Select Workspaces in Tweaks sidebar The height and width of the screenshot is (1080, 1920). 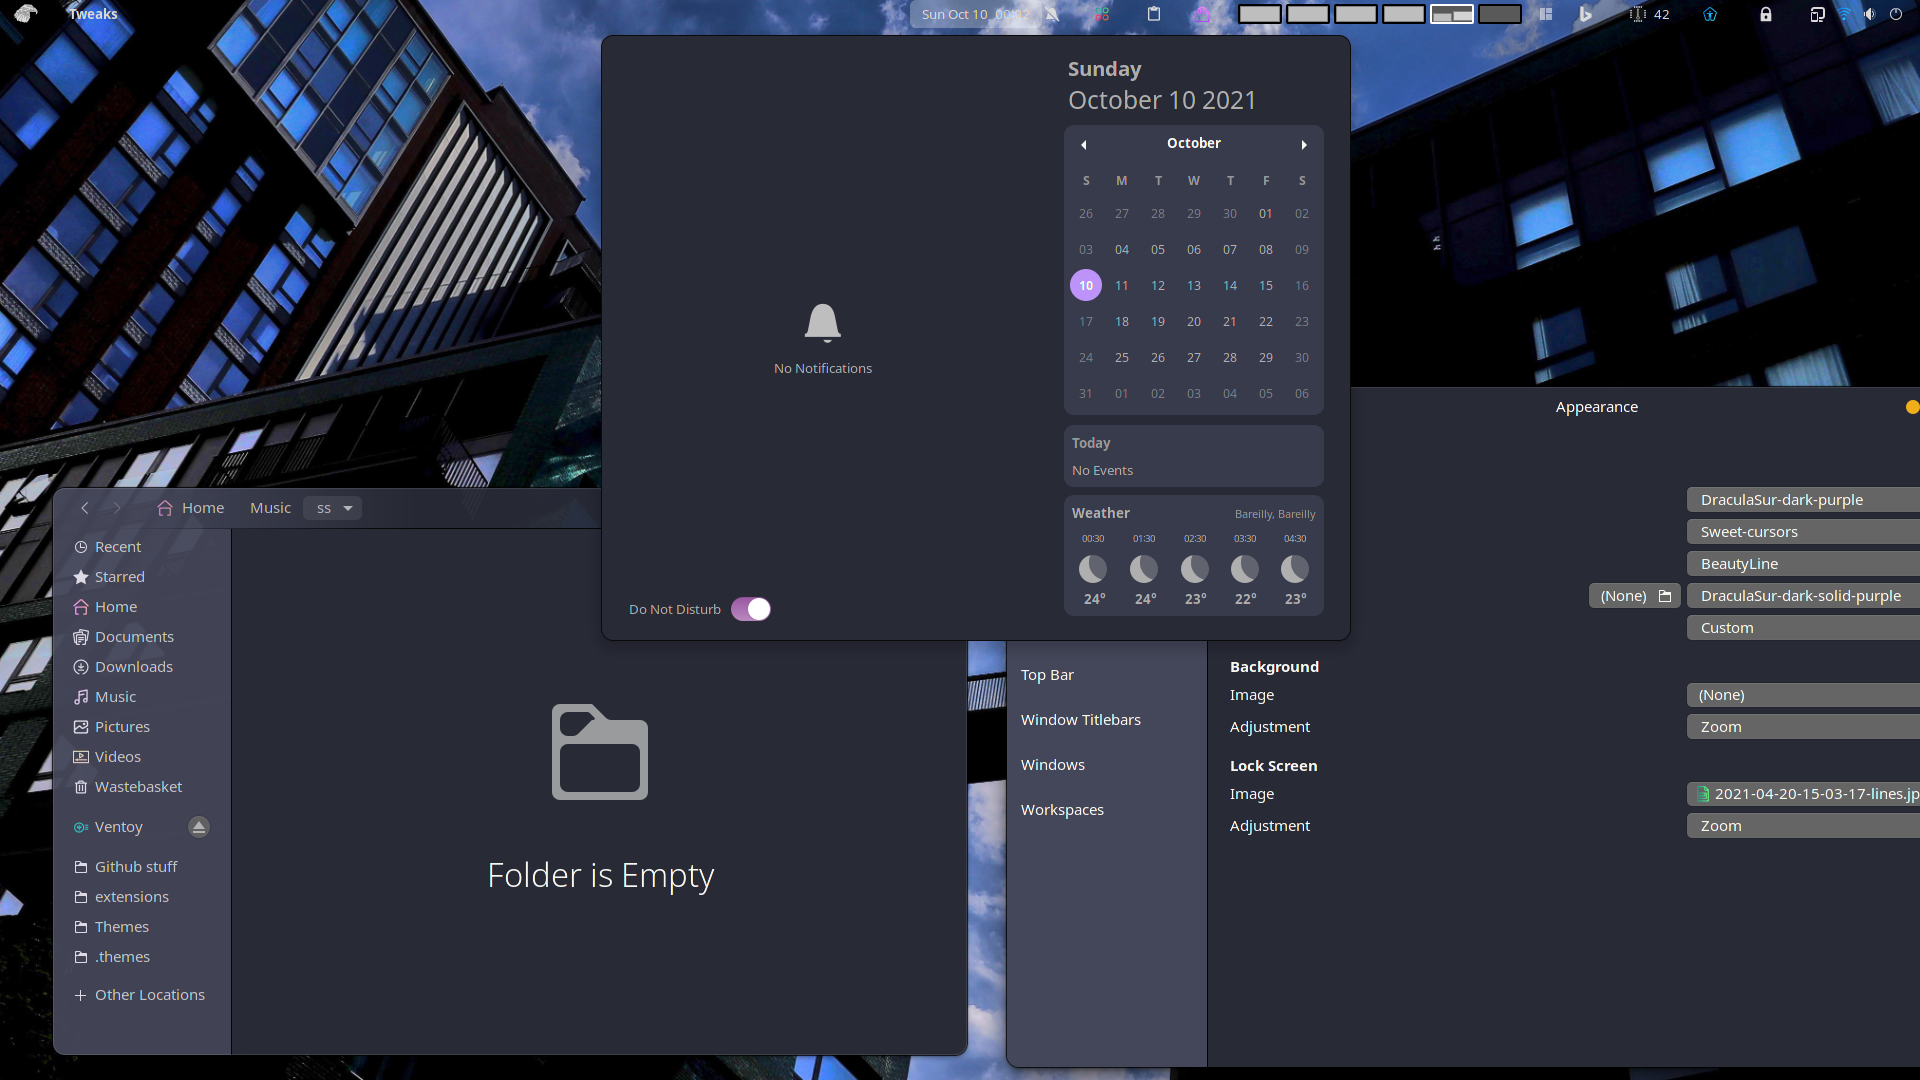click(x=1062, y=810)
